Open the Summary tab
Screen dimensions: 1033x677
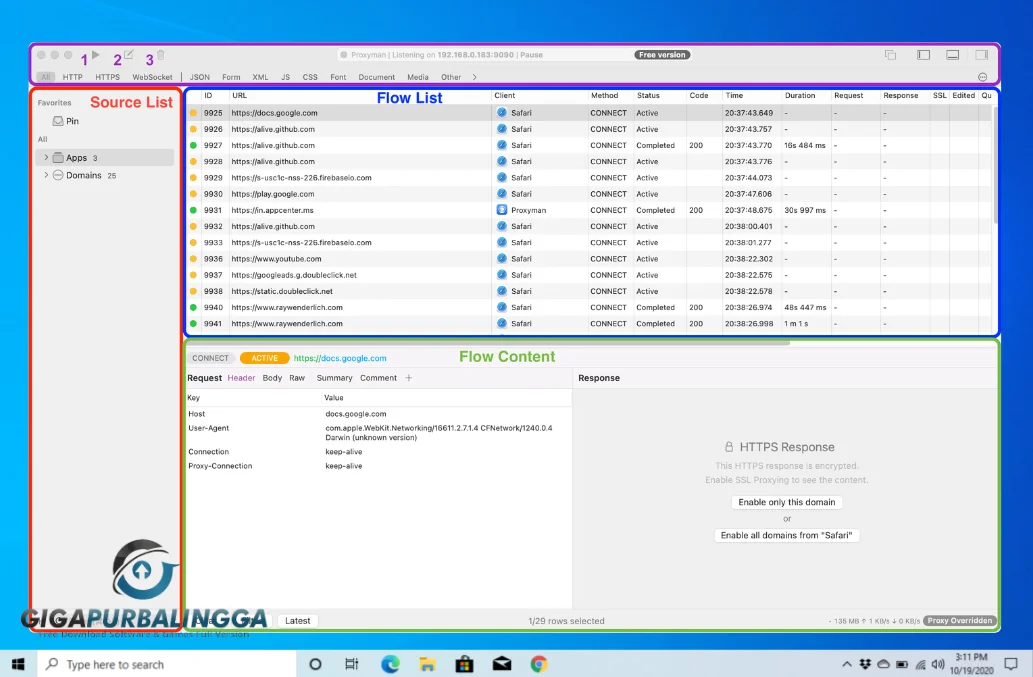click(x=334, y=378)
